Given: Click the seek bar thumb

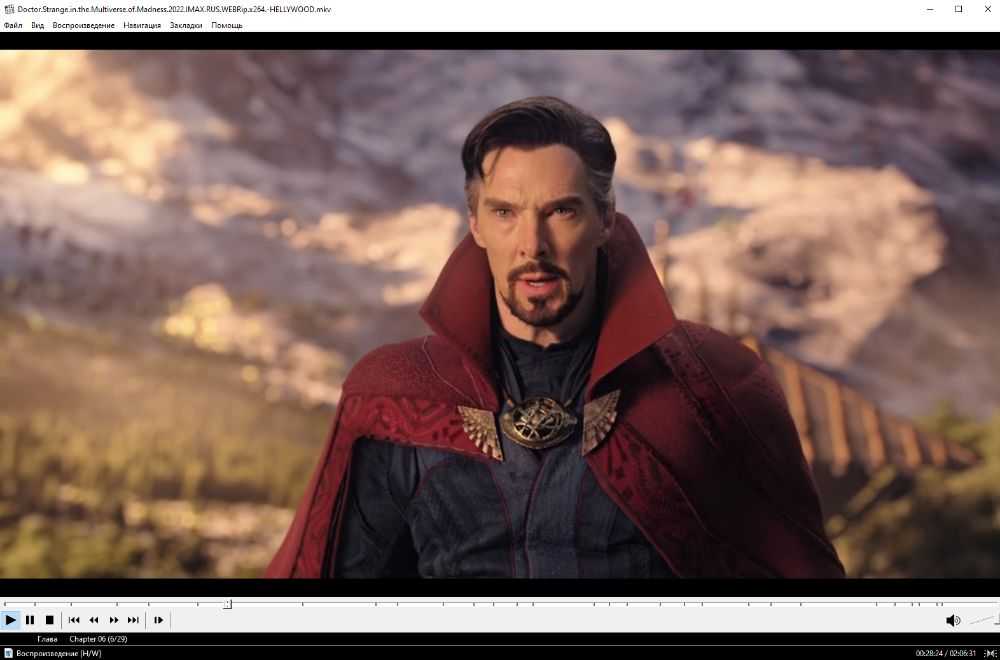Looking at the screenshot, I should [227, 604].
